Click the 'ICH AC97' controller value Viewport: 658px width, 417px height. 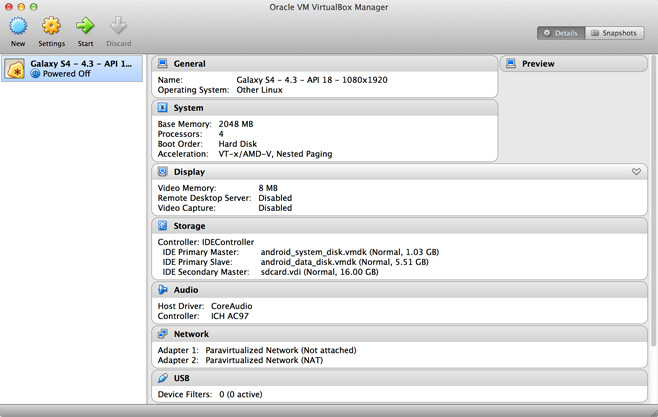230,316
